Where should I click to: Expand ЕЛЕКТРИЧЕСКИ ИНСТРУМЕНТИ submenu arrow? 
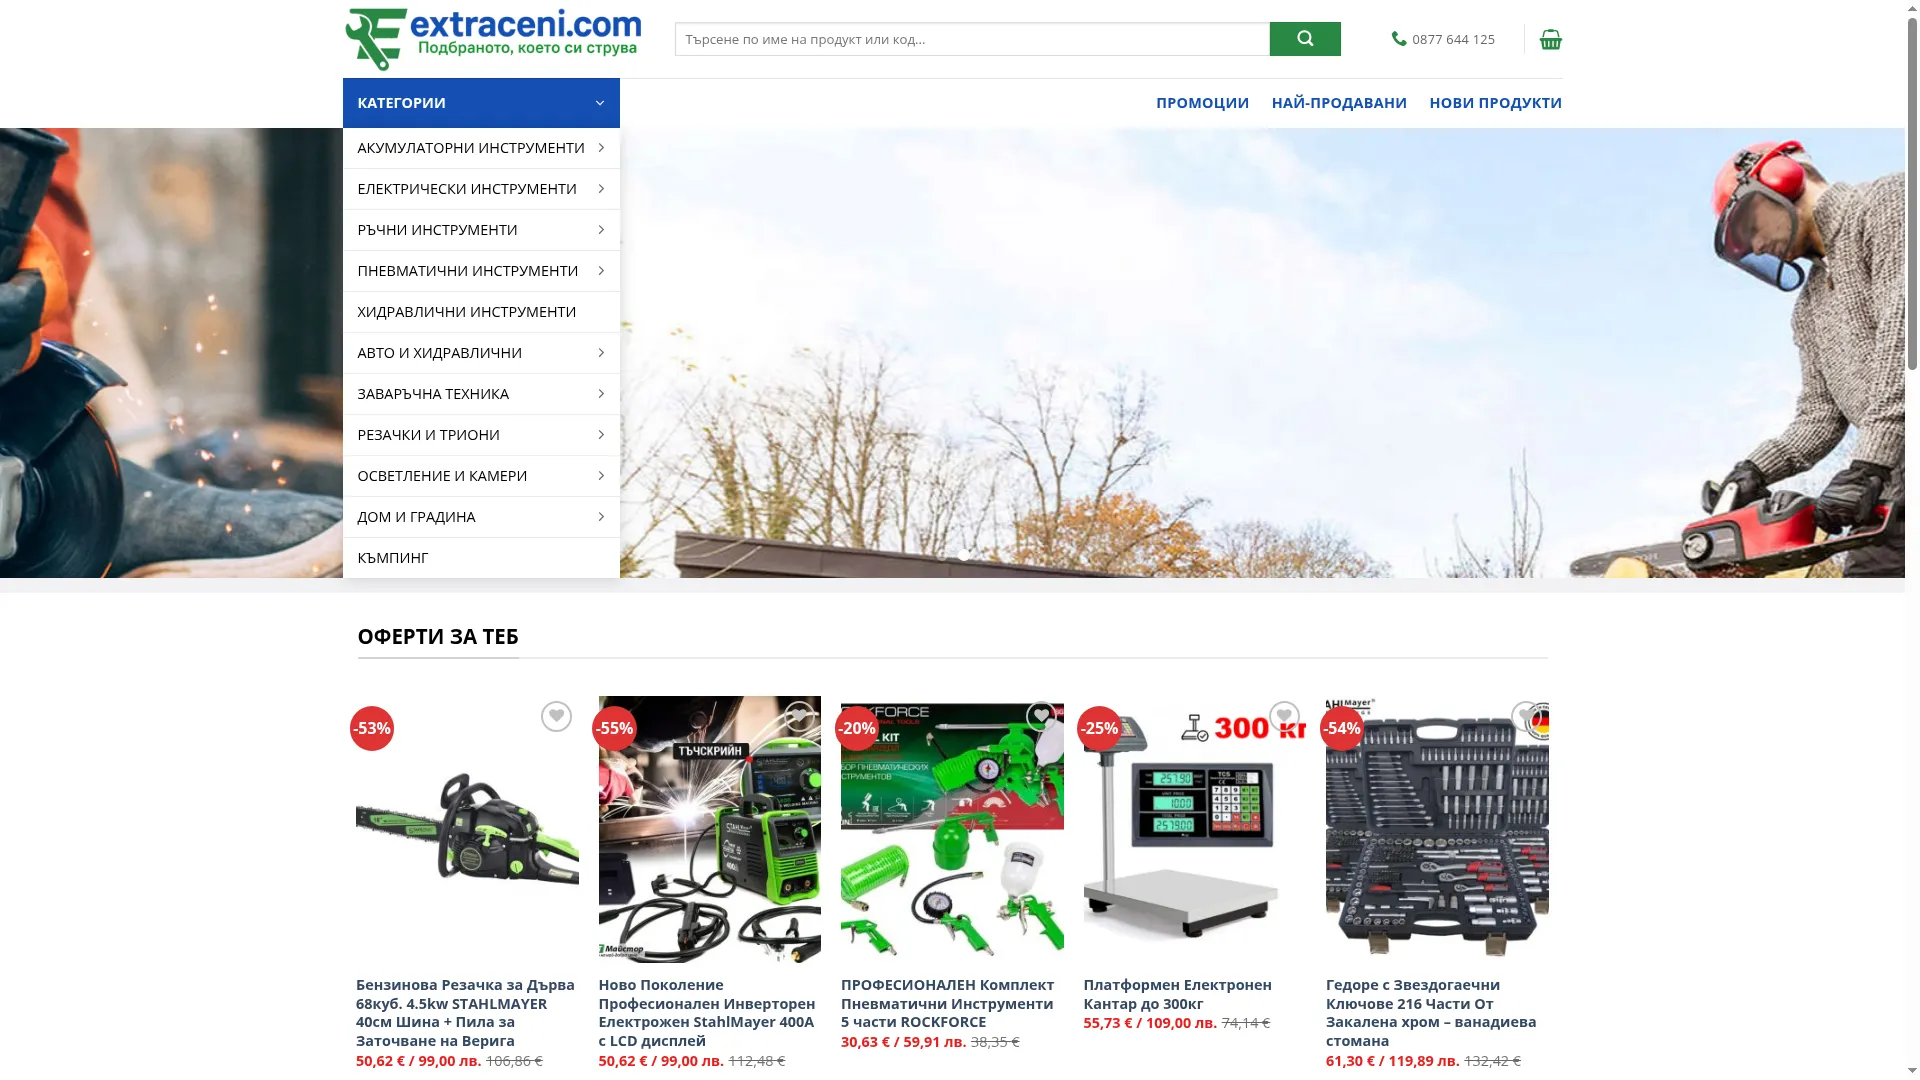601,189
